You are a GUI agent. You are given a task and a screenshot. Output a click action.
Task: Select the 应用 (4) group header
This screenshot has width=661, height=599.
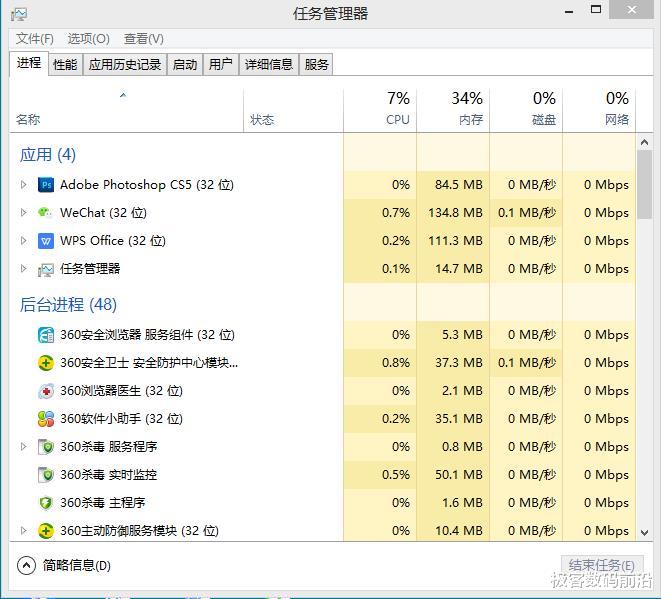(x=48, y=155)
